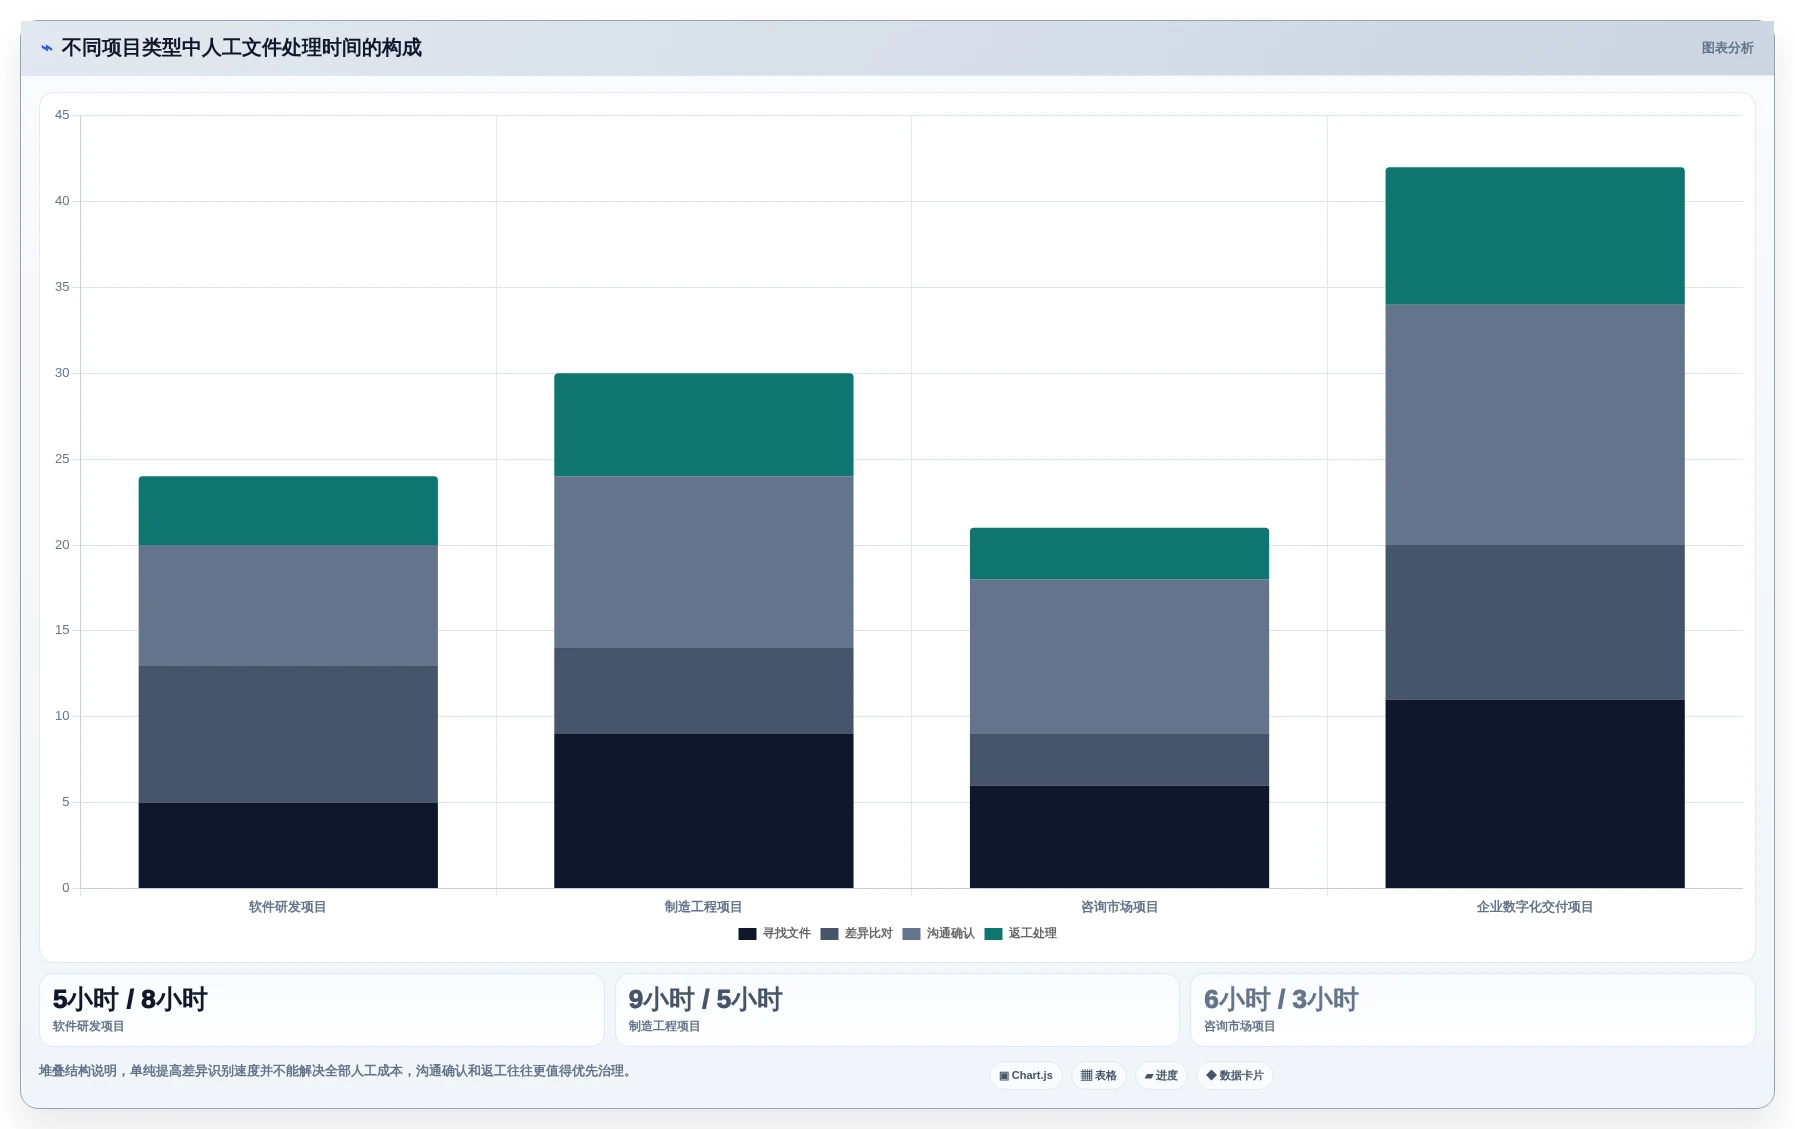Image resolution: width=1795 pixels, height=1129 pixels.
Task: Click the 堆叠结构说明 footer note
Action: click(x=336, y=1071)
